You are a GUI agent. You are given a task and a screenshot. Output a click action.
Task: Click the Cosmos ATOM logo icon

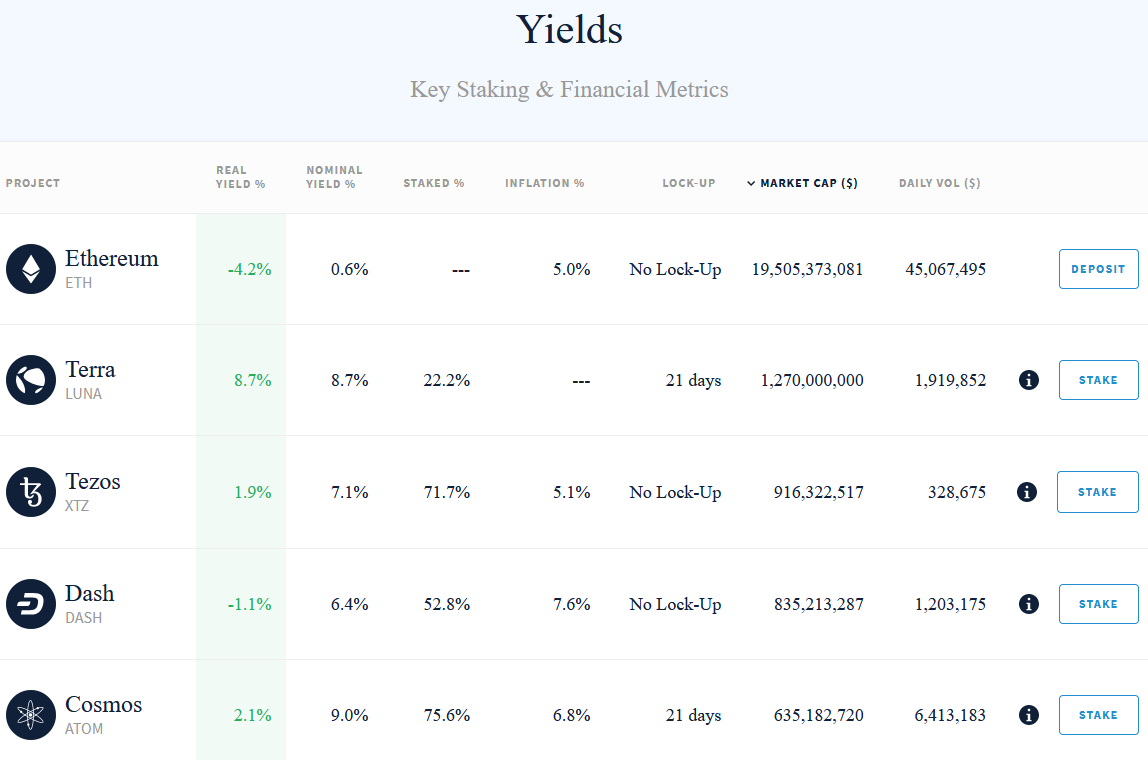pyautogui.click(x=31, y=715)
